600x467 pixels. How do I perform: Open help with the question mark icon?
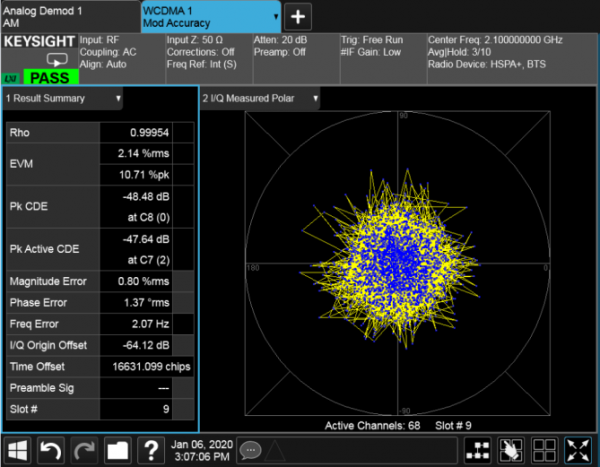151,450
